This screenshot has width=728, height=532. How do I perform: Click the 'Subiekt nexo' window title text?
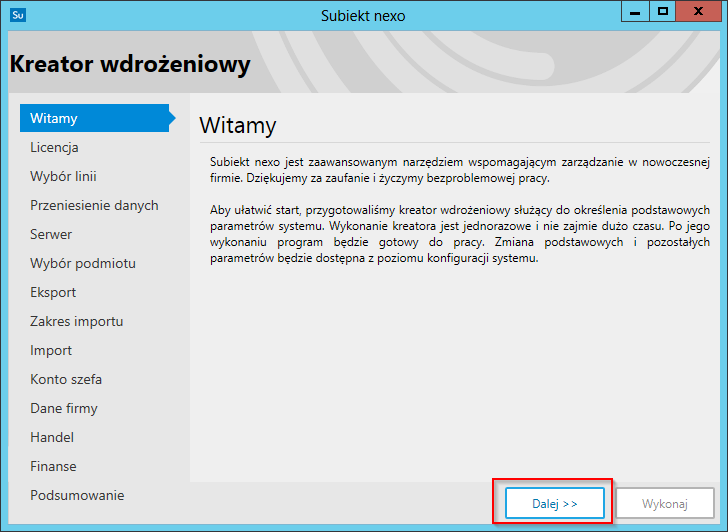coord(363,16)
